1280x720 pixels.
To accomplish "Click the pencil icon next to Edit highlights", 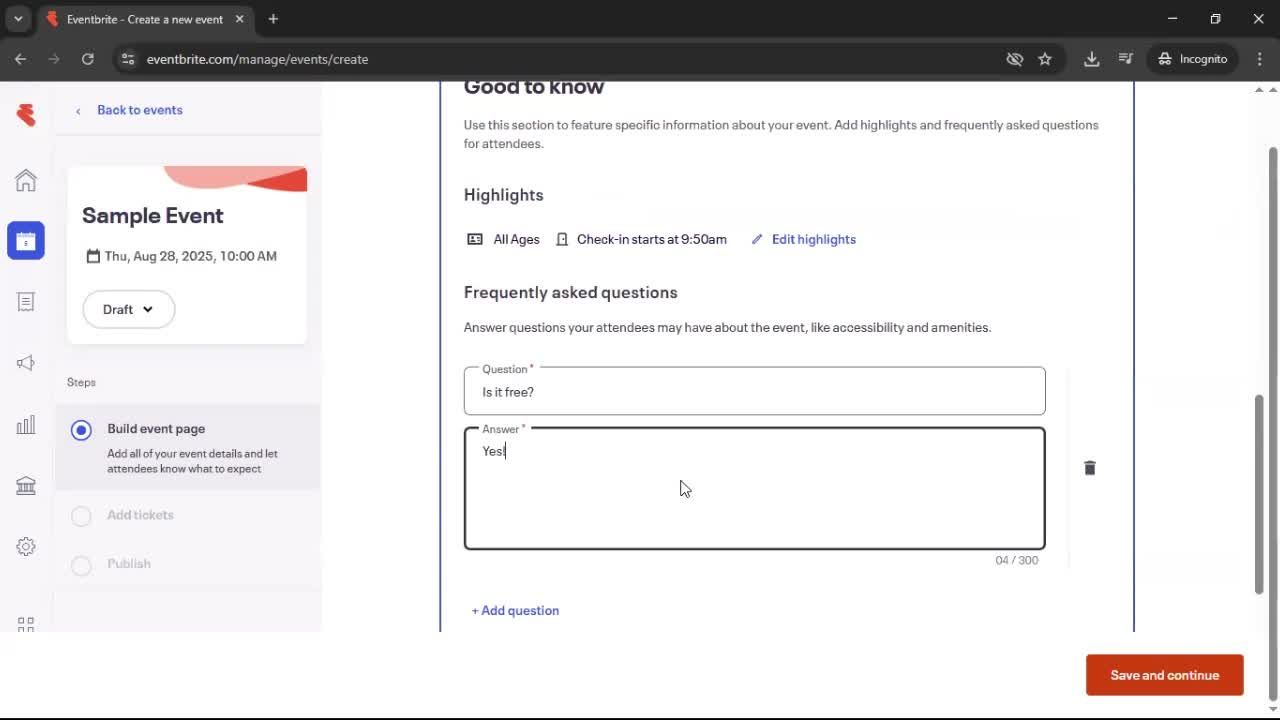I will coord(757,239).
